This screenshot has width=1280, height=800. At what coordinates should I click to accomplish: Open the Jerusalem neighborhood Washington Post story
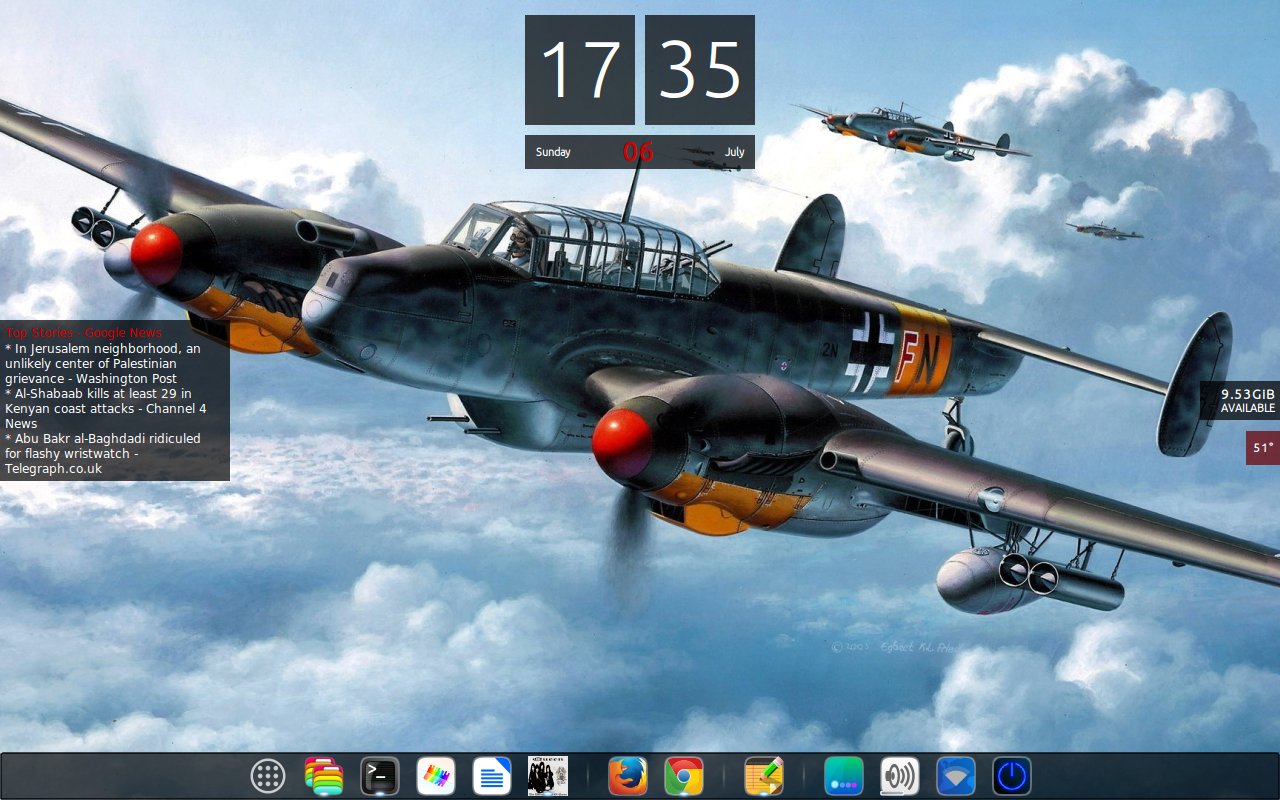pyautogui.click(x=103, y=364)
